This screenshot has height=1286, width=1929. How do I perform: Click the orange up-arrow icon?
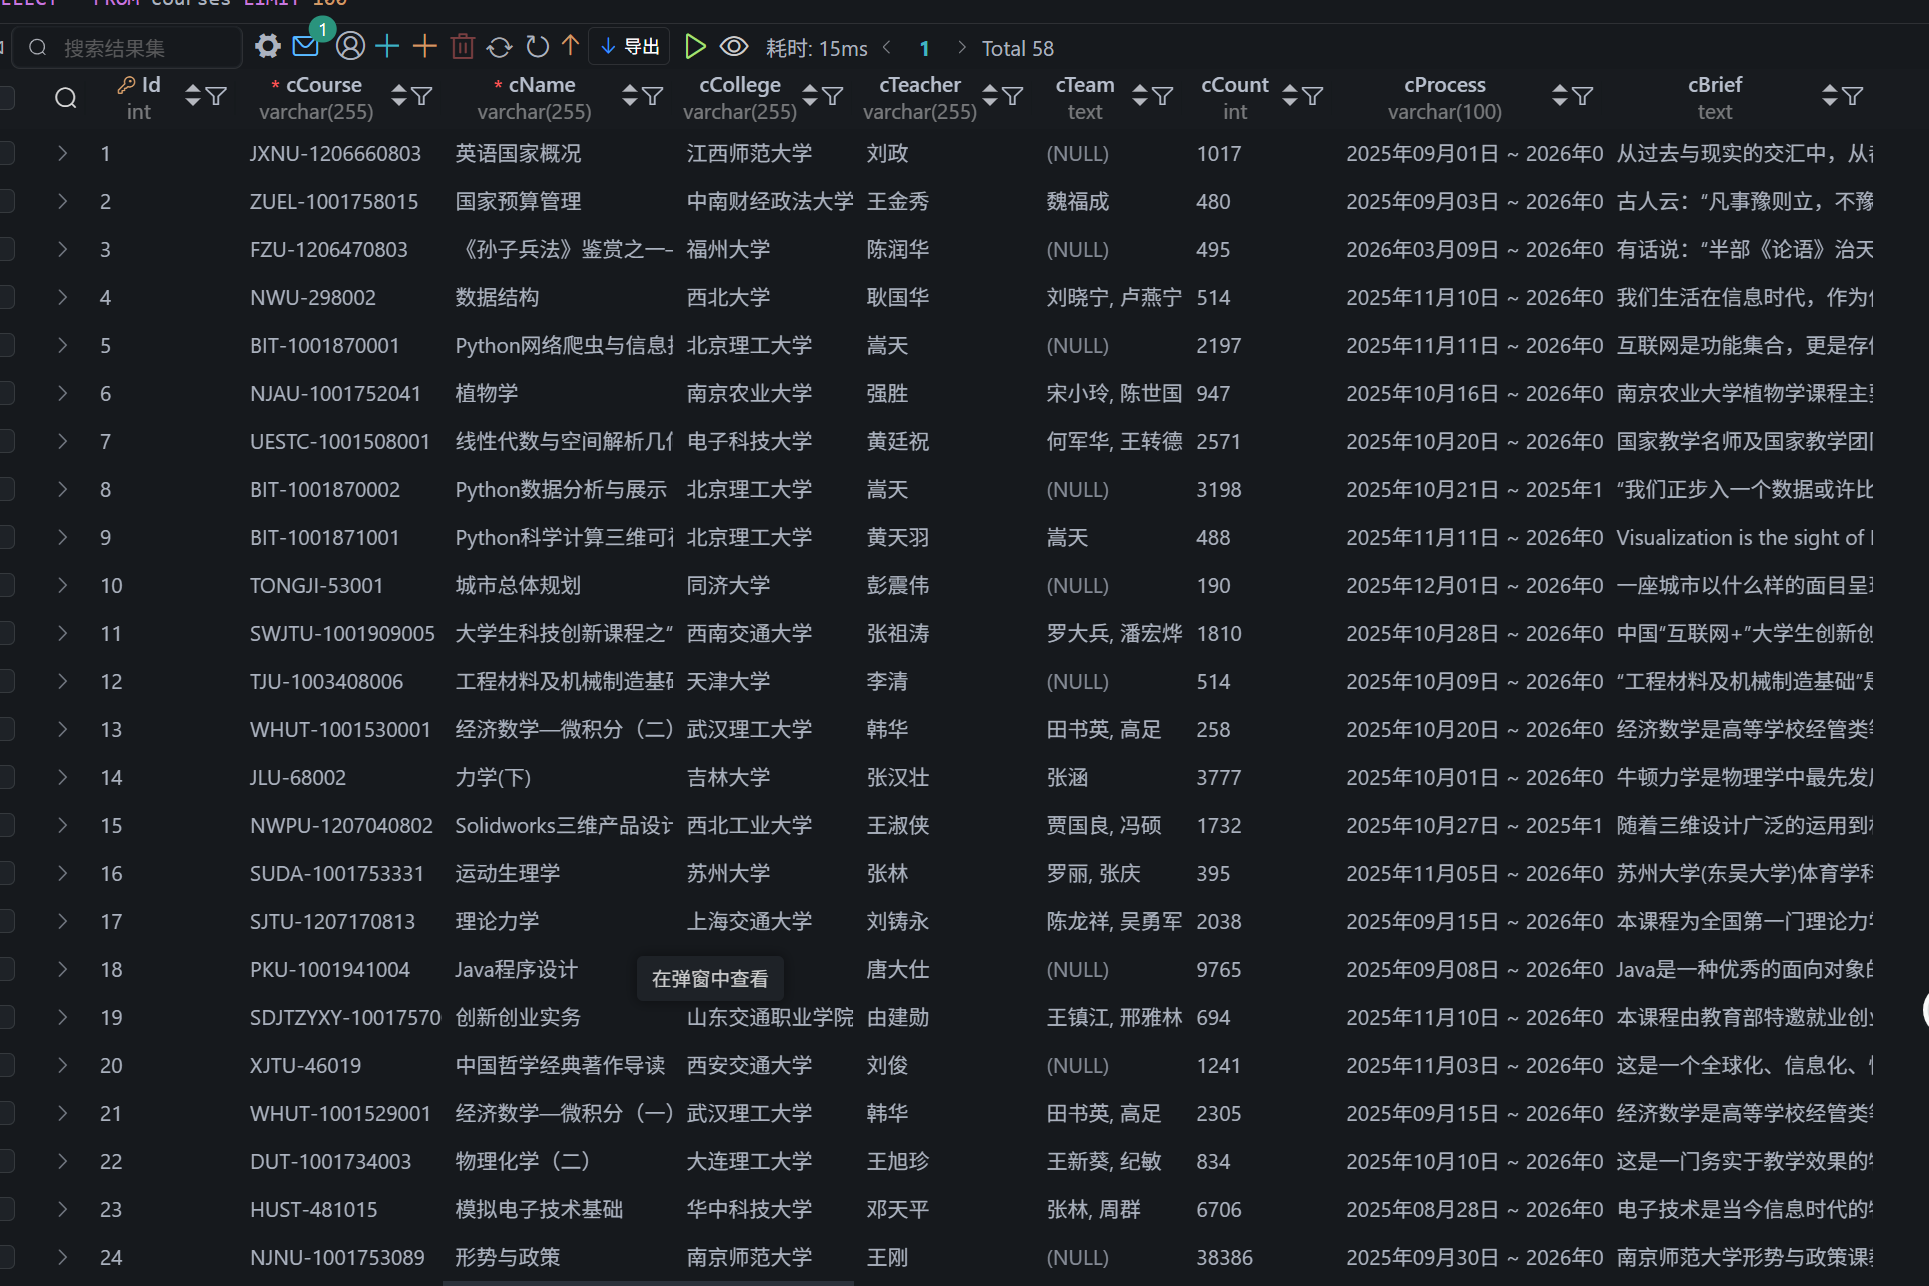(570, 46)
